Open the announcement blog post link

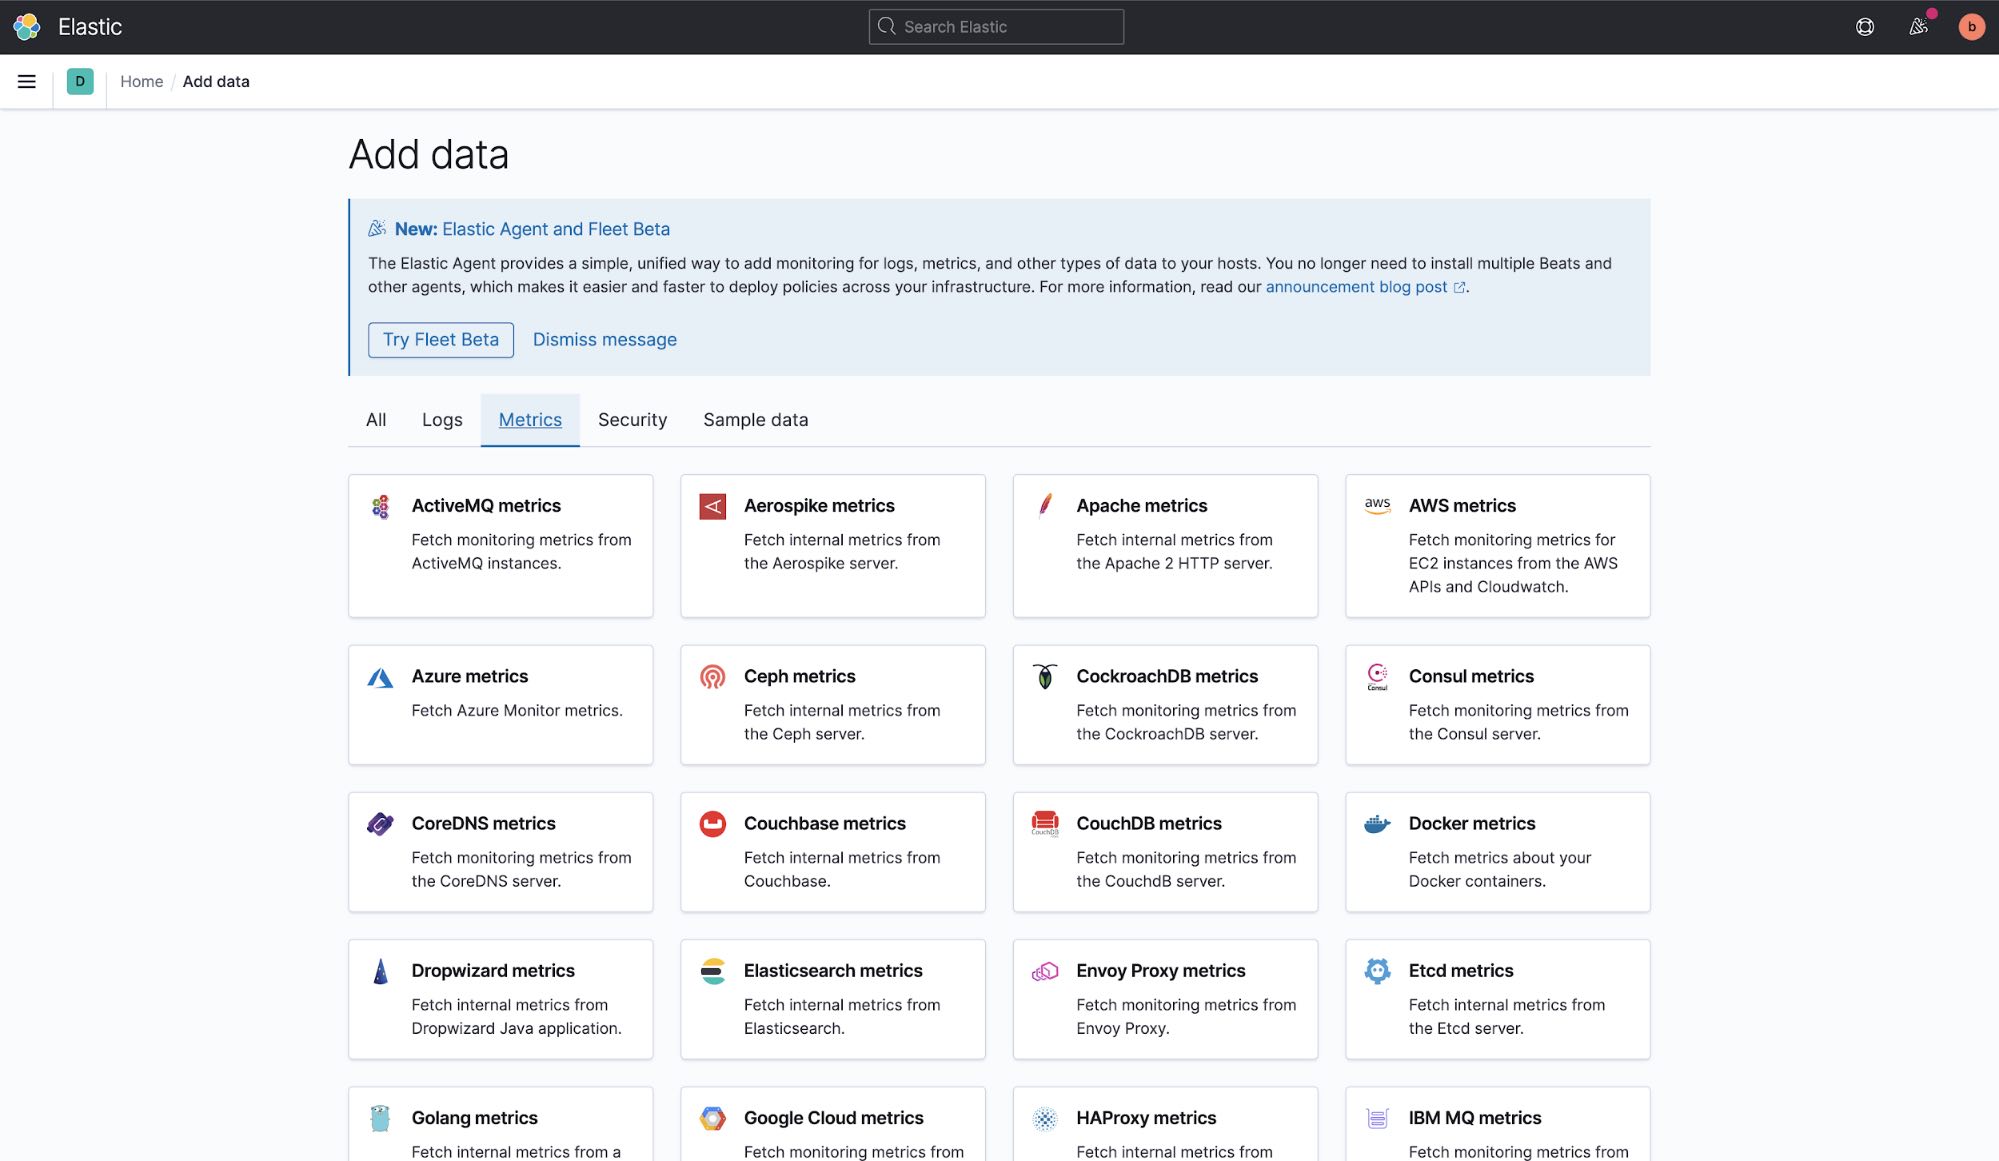1356,287
